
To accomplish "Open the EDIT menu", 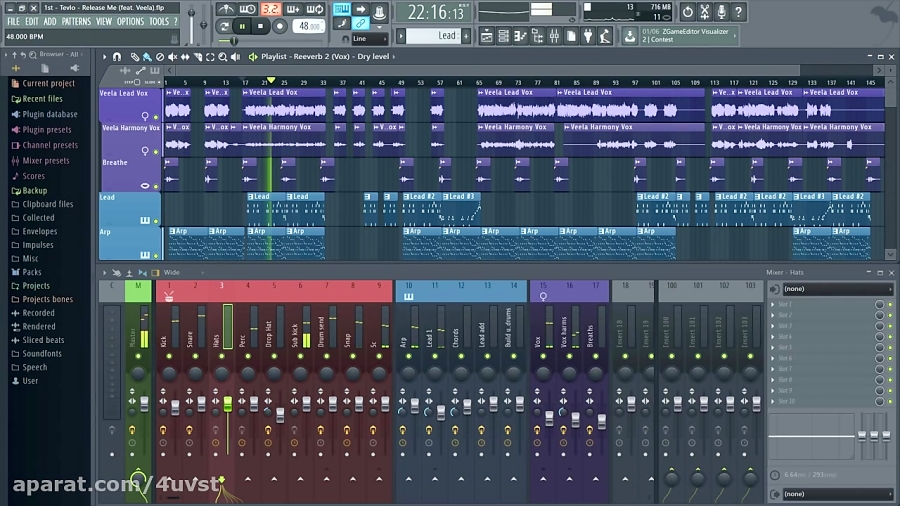I will 32,21.
